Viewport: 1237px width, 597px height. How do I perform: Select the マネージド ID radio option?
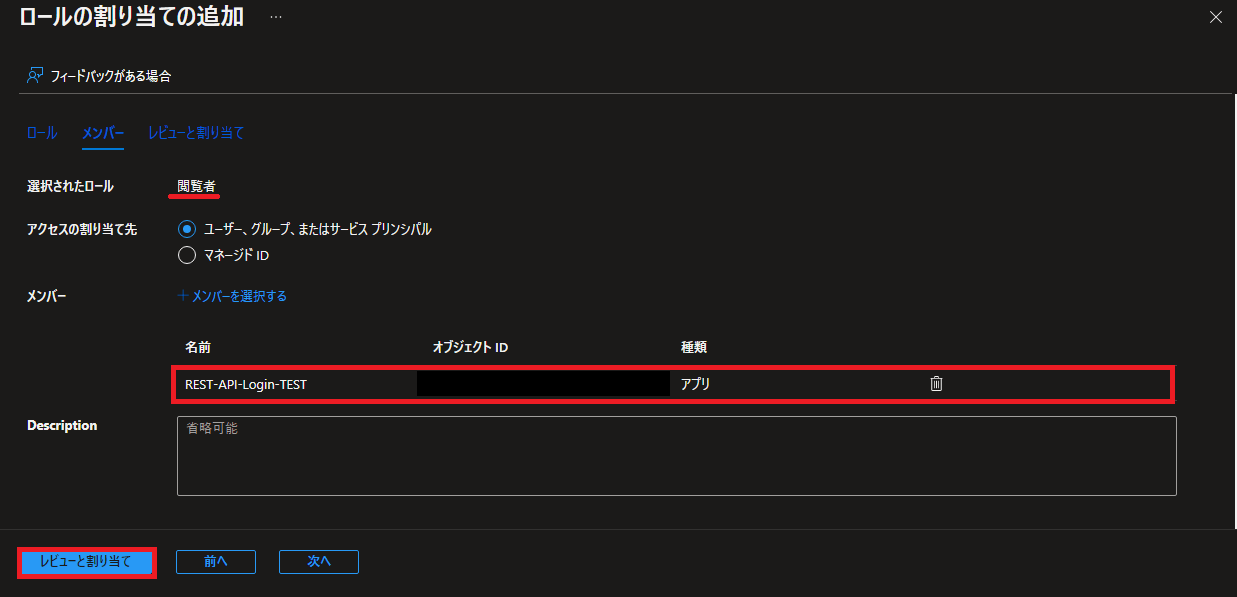(x=186, y=255)
